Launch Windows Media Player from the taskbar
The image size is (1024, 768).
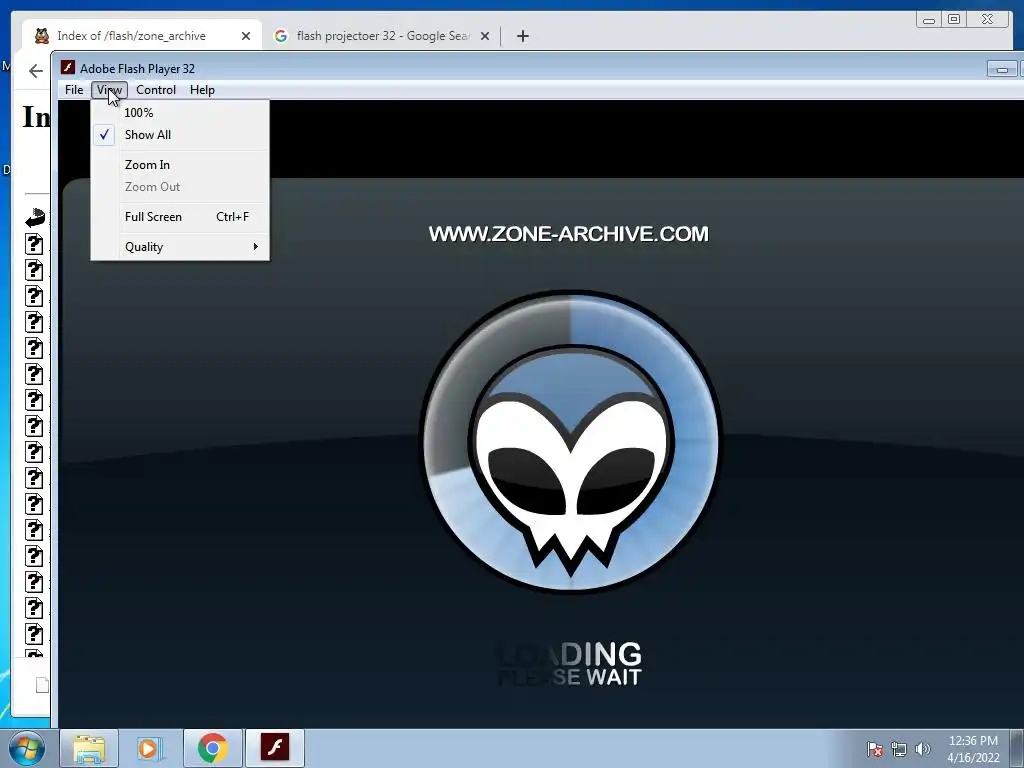(x=150, y=748)
